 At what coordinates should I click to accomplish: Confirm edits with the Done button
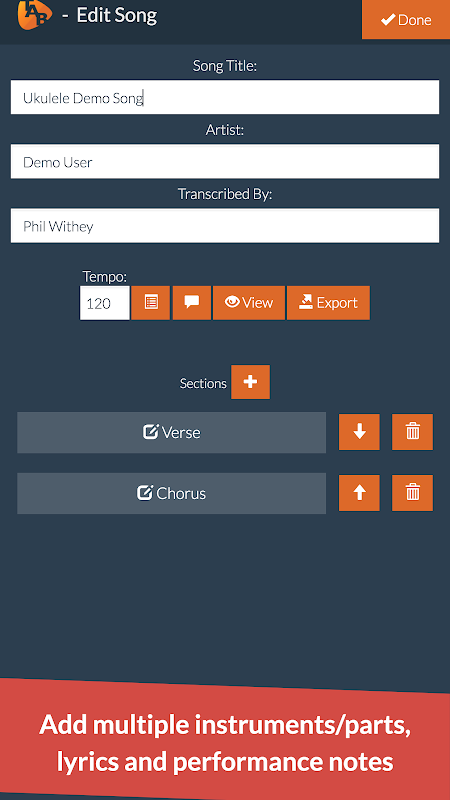coord(406,19)
